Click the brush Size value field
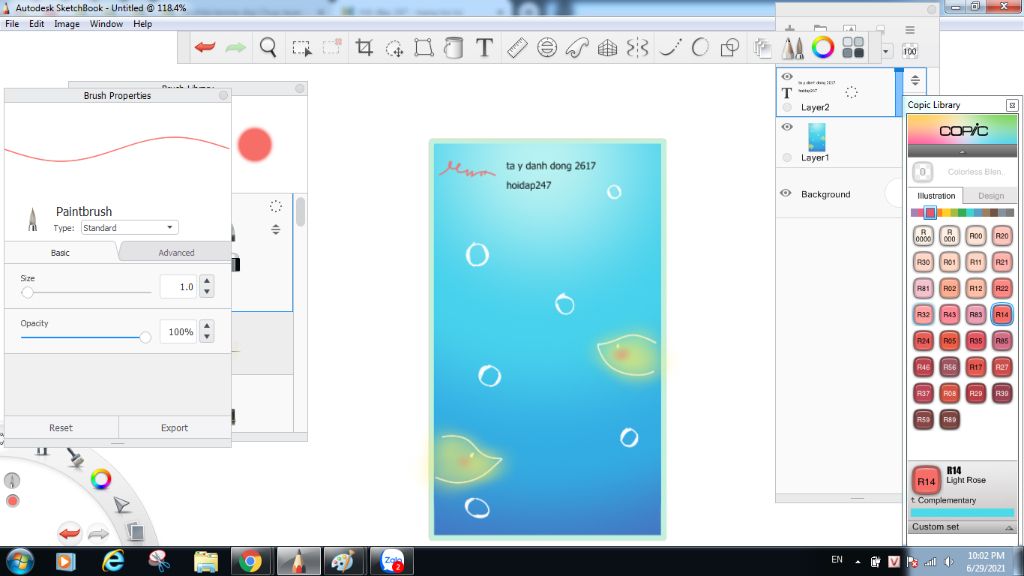Viewport: 1024px width, 576px height. [x=178, y=287]
